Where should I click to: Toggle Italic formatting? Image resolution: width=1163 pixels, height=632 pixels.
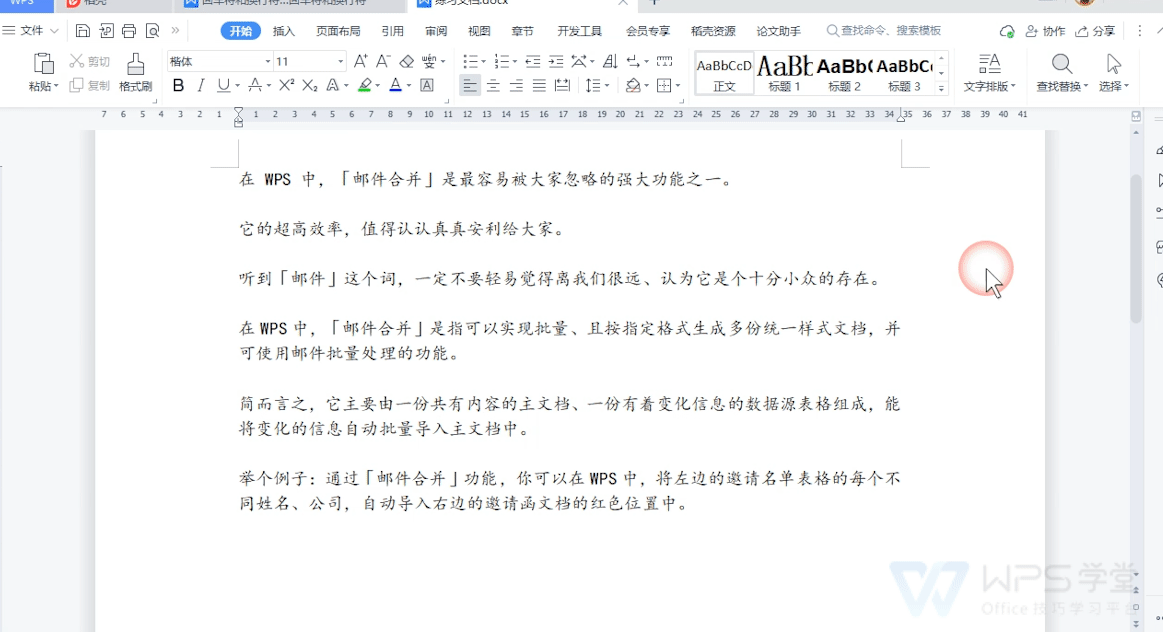click(200, 85)
